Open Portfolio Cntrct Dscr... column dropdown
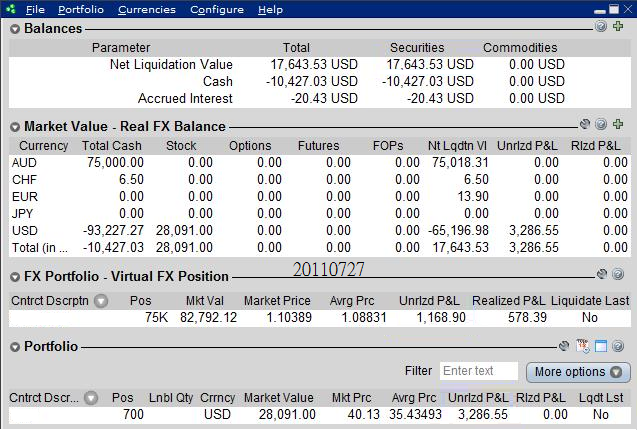Image resolution: width=637 pixels, height=430 pixels. [91, 398]
